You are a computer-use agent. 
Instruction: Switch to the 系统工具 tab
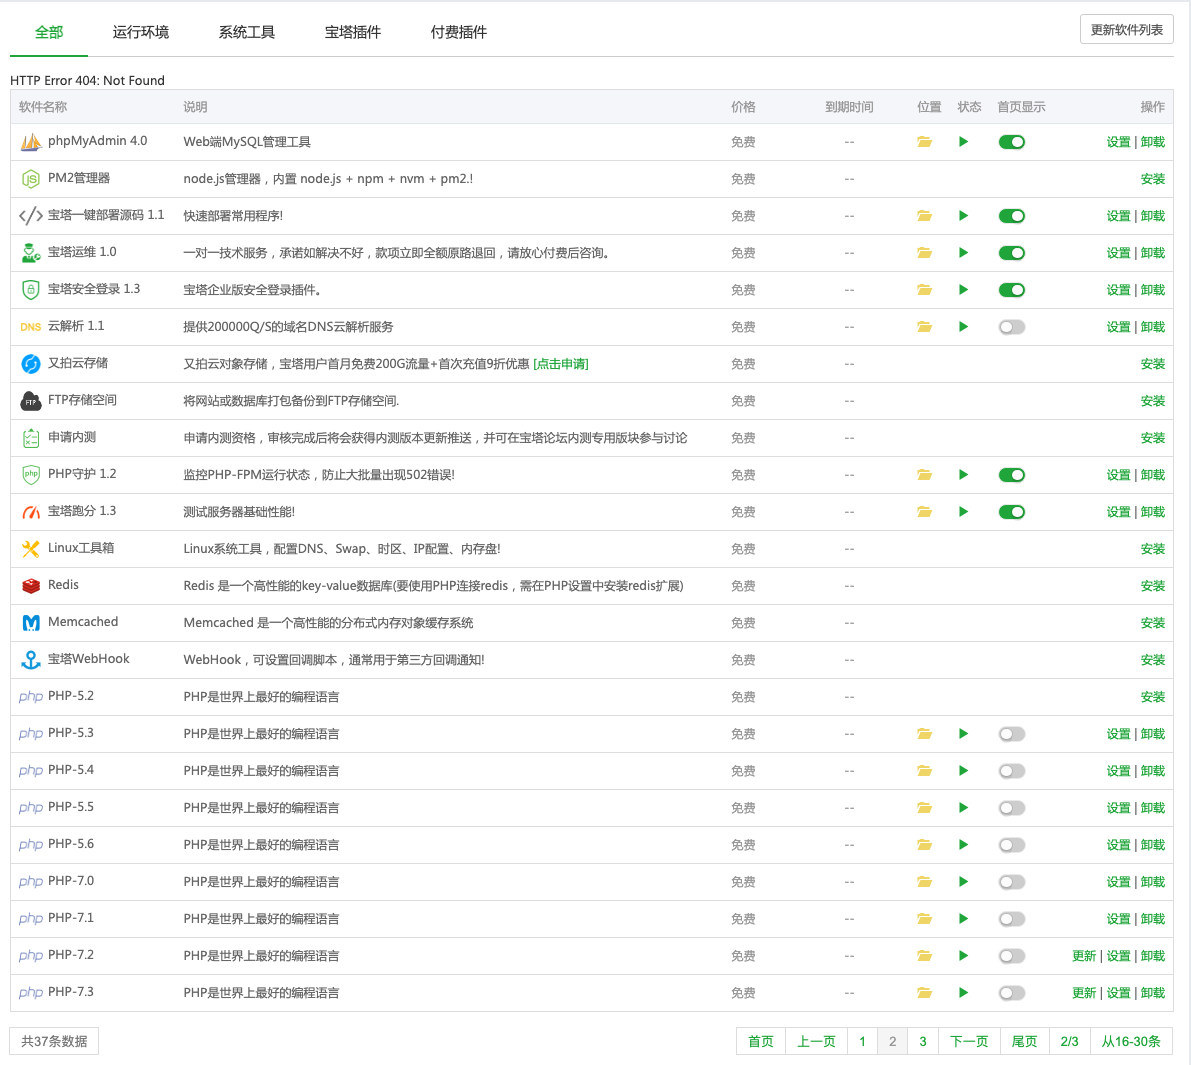click(247, 32)
